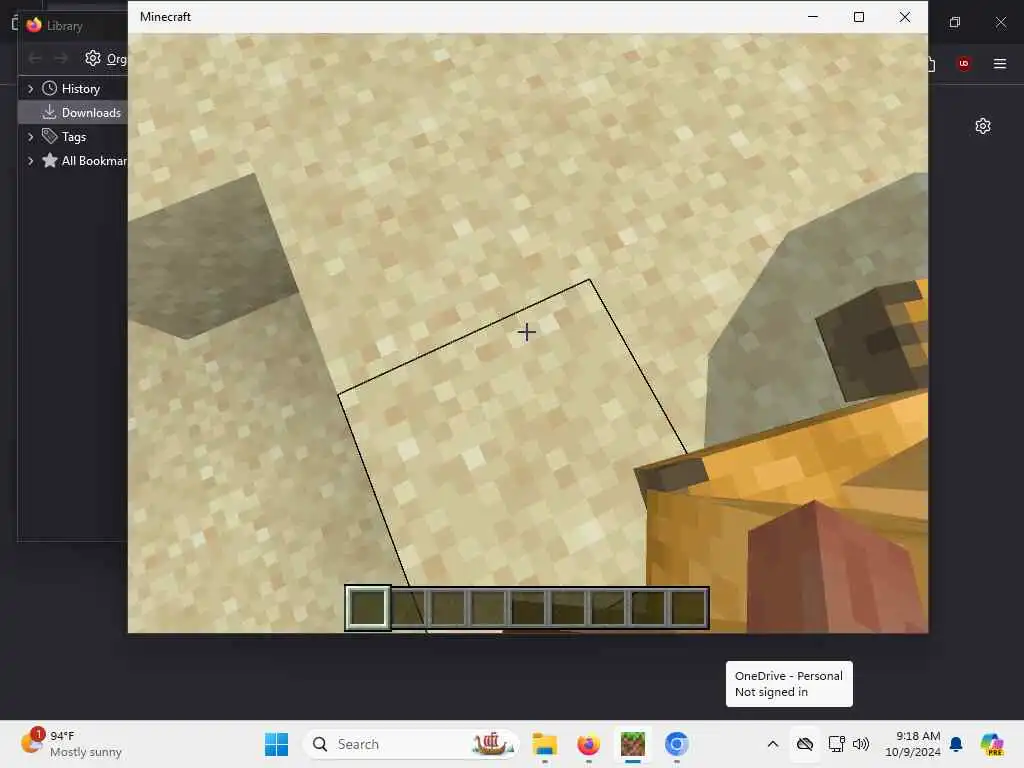Click the Minecraft taskbar icon
Screen dimensions: 1024x768
coord(632,744)
